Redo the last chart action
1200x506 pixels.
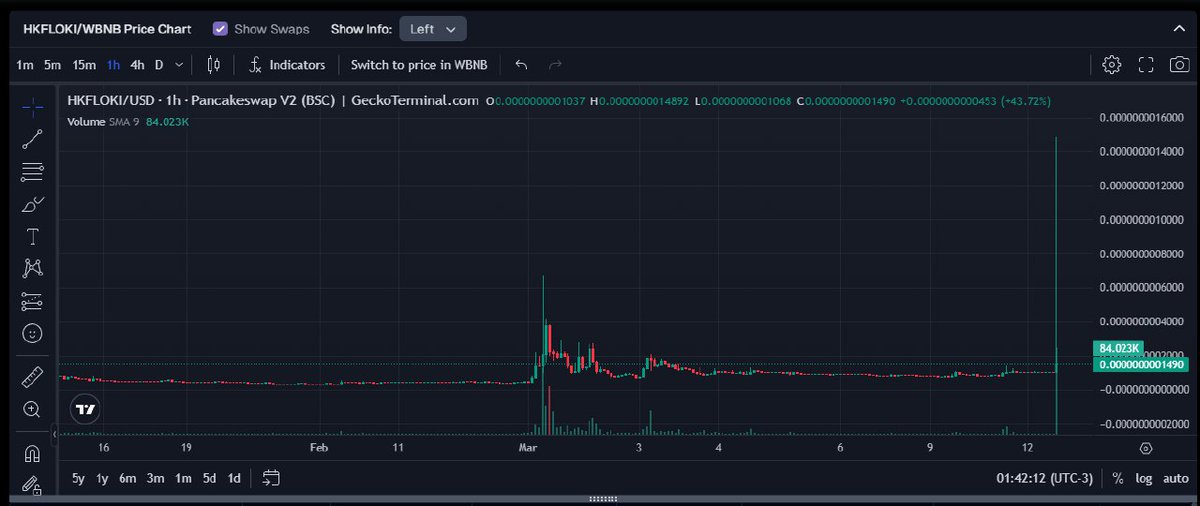pyautogui.click(x=556, y=64)
